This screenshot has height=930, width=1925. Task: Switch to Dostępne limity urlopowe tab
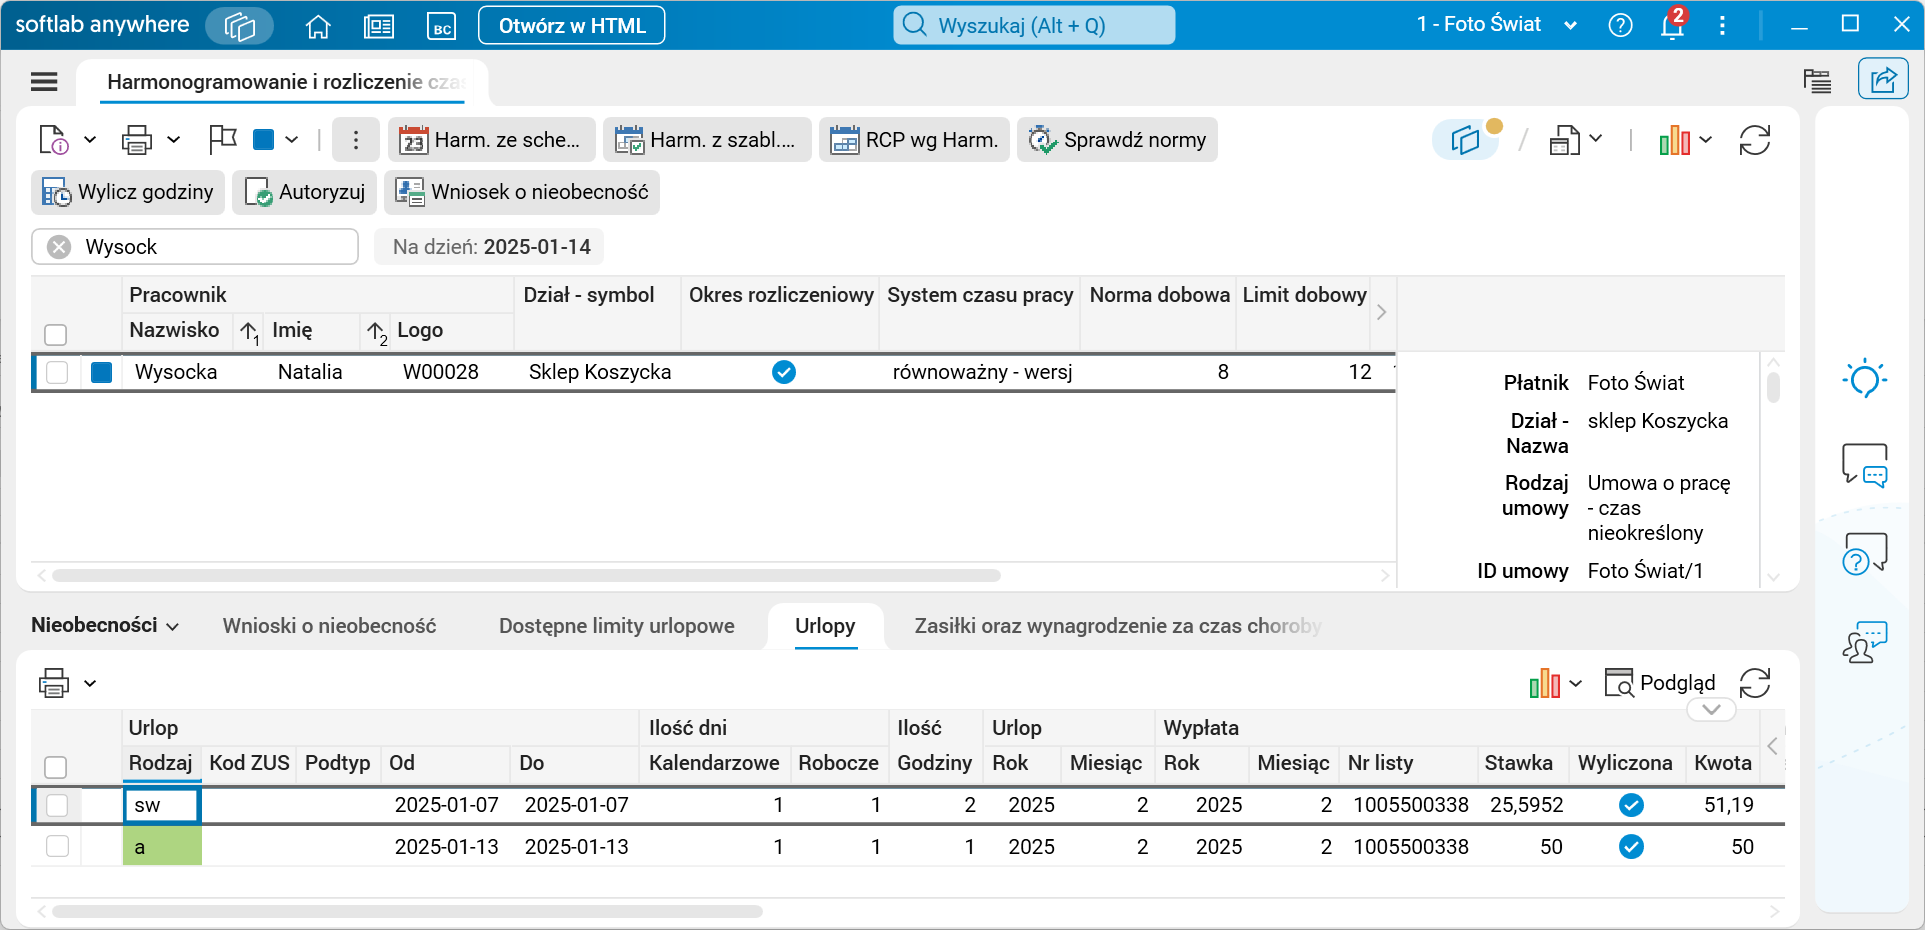coord(616,626)
